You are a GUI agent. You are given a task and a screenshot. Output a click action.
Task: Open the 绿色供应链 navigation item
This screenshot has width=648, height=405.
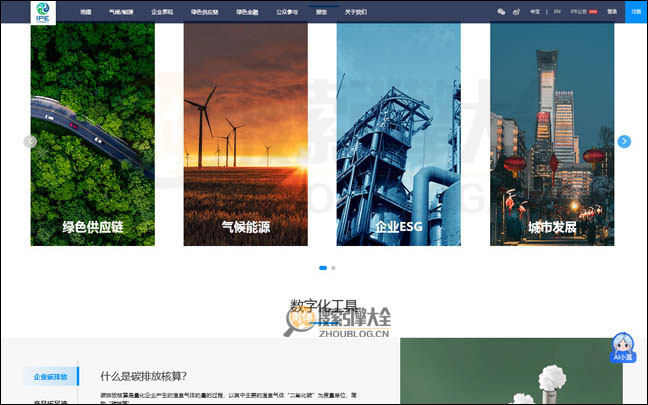click(205, 12)
